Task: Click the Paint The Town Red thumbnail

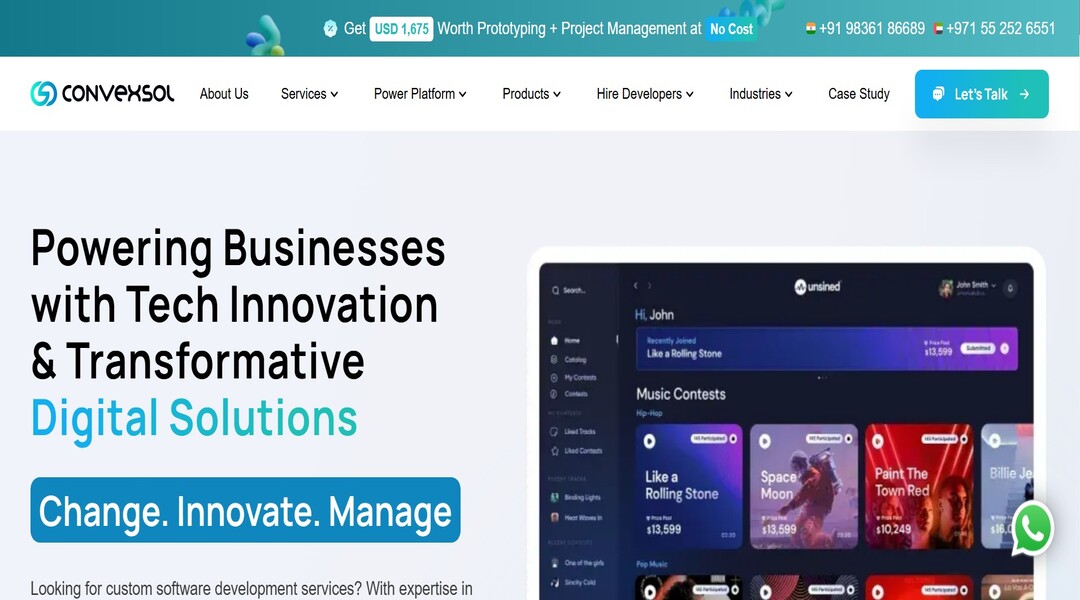Action: pyautogui.click(x=919, y=486)
